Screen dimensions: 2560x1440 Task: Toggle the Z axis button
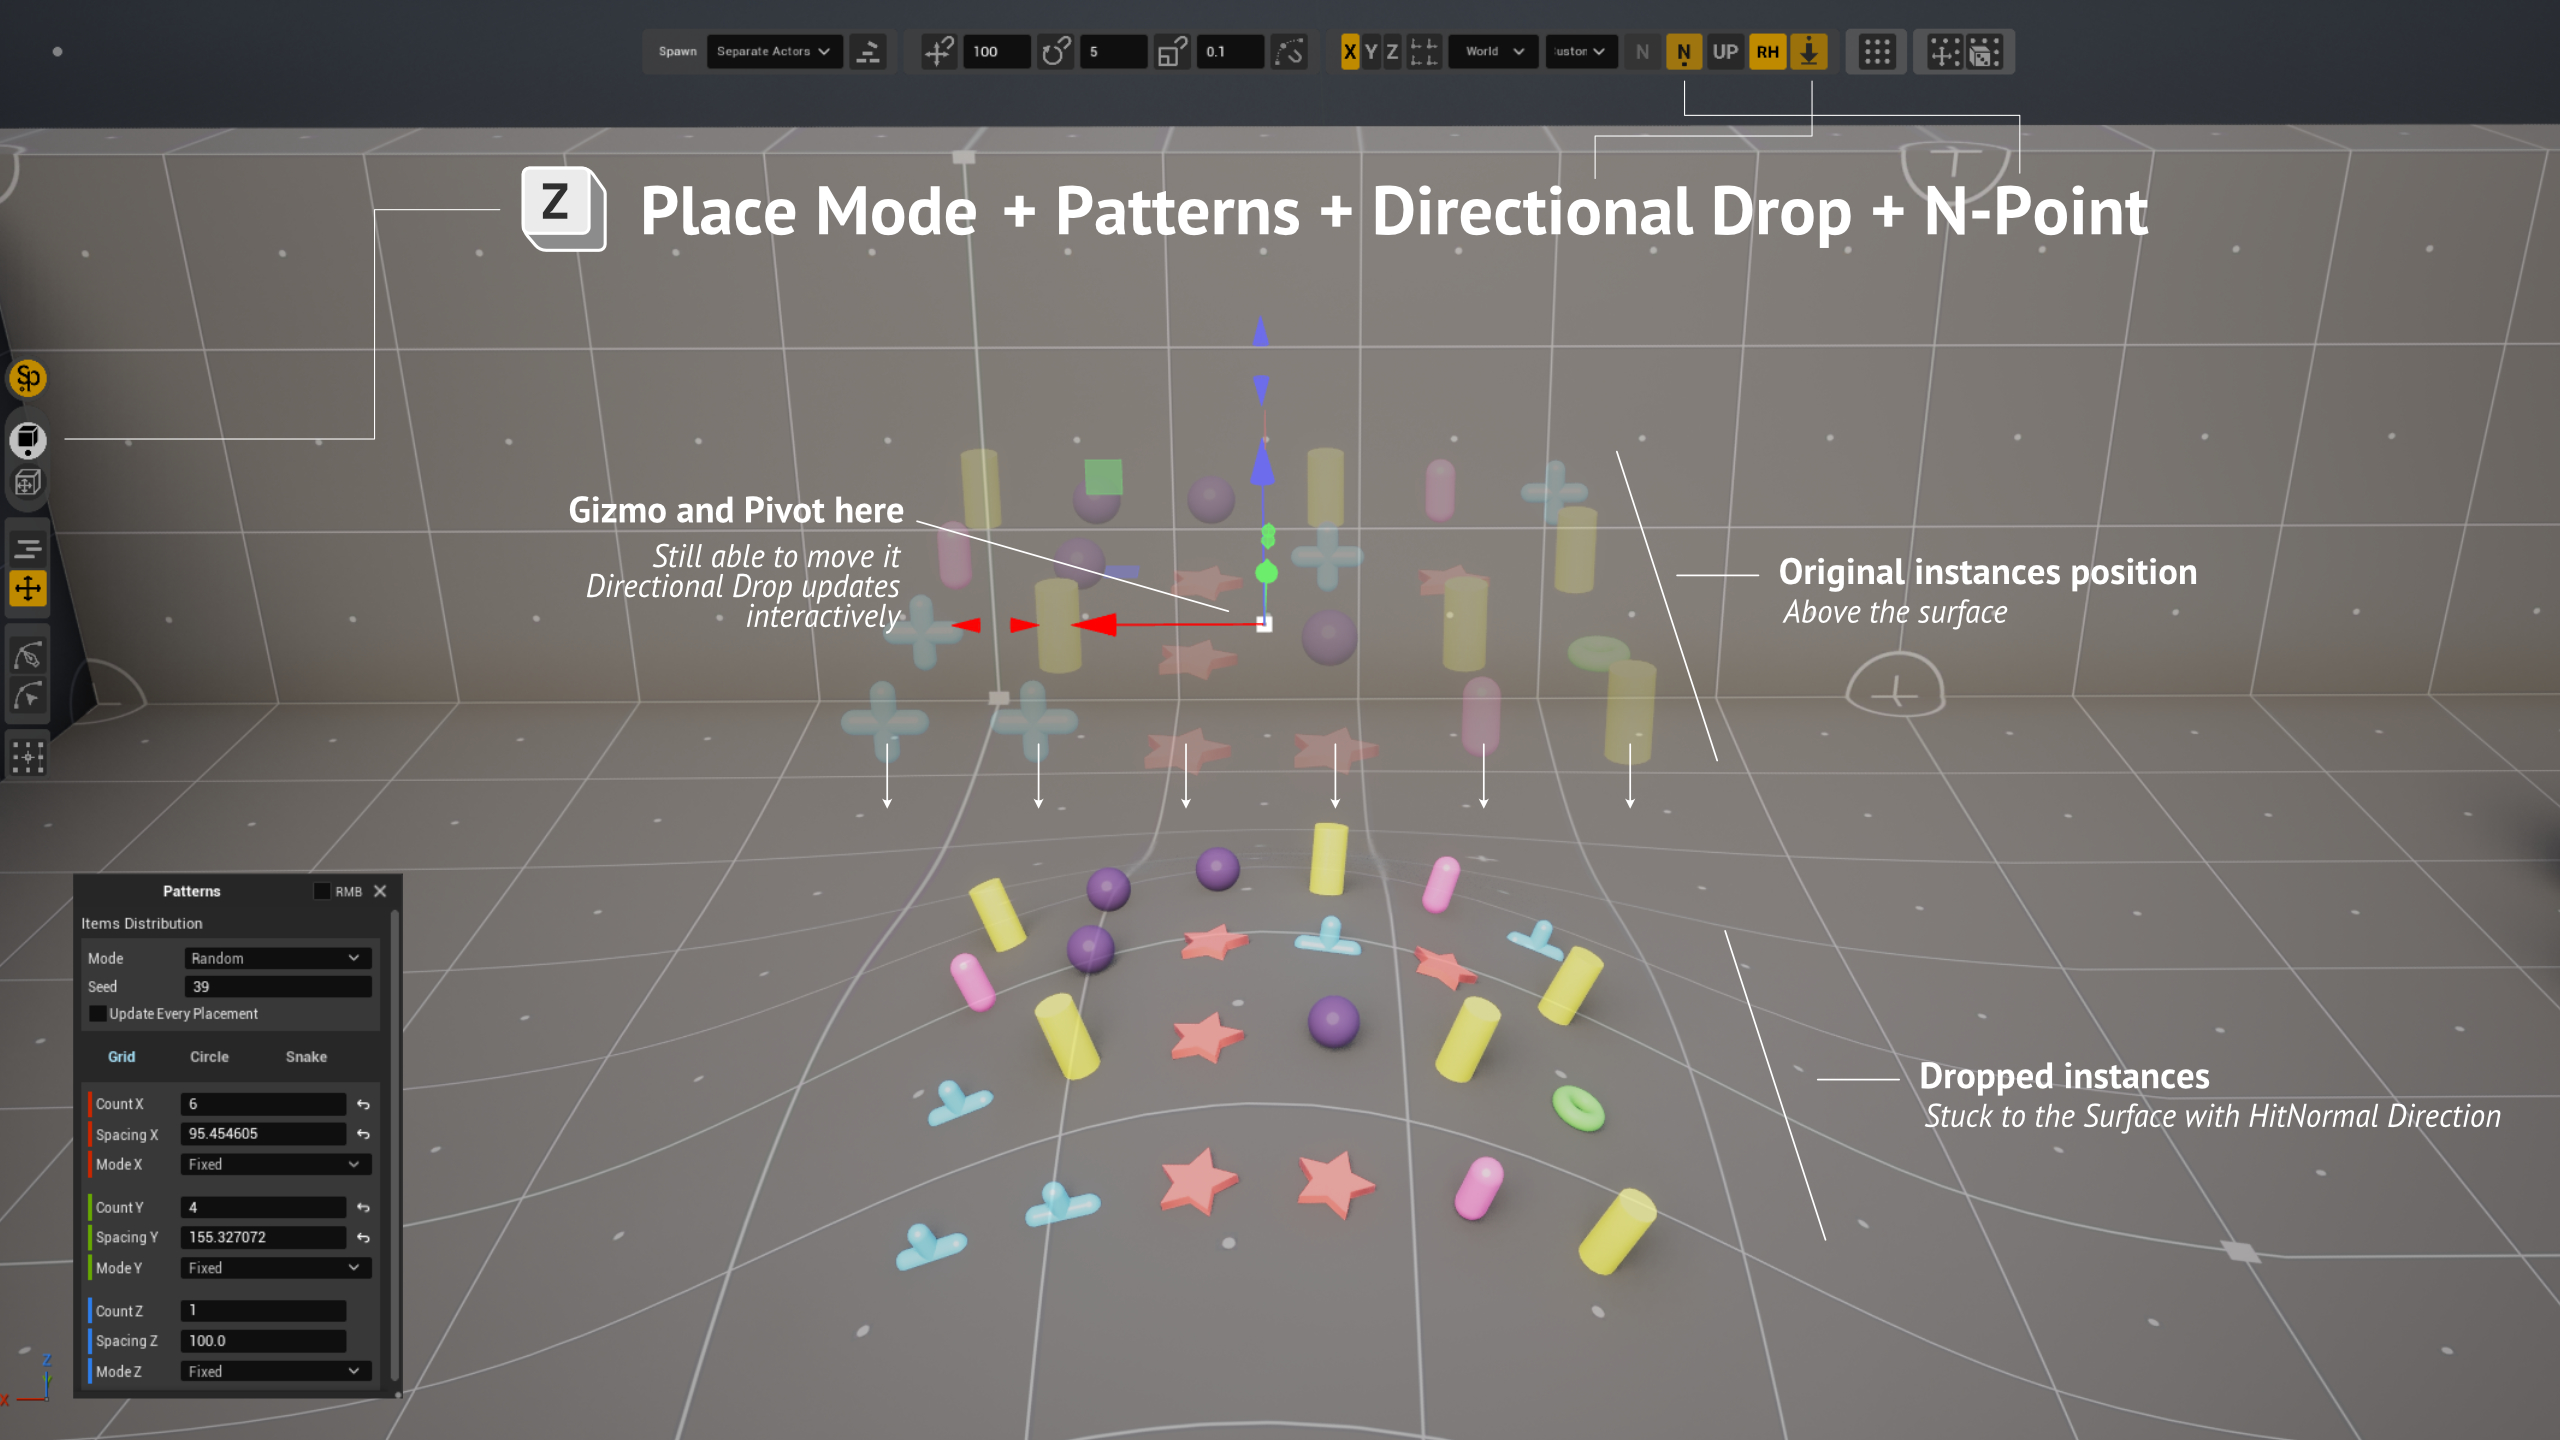1392,51
